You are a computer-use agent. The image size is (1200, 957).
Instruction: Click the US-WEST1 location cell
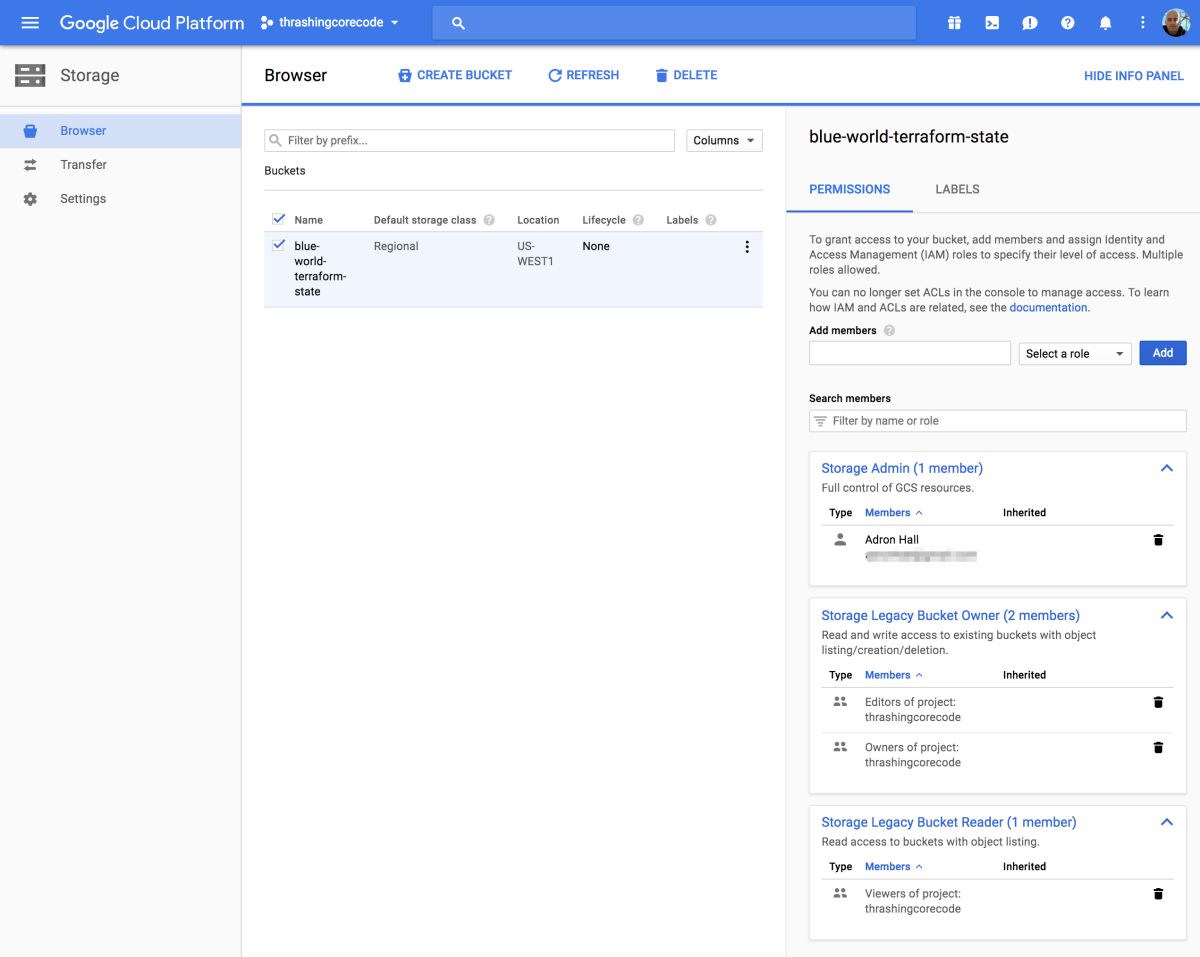(x=535, y=254)
